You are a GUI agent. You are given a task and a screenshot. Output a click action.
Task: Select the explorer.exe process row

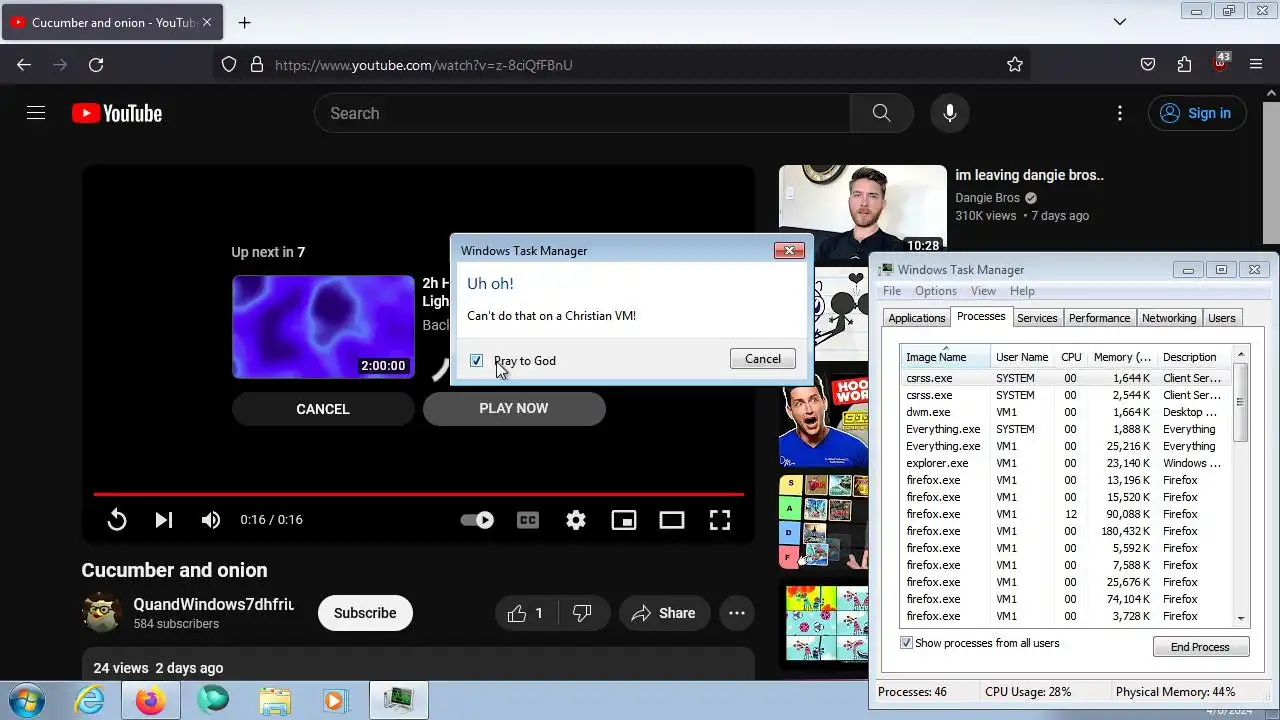tap(1067, 463)
